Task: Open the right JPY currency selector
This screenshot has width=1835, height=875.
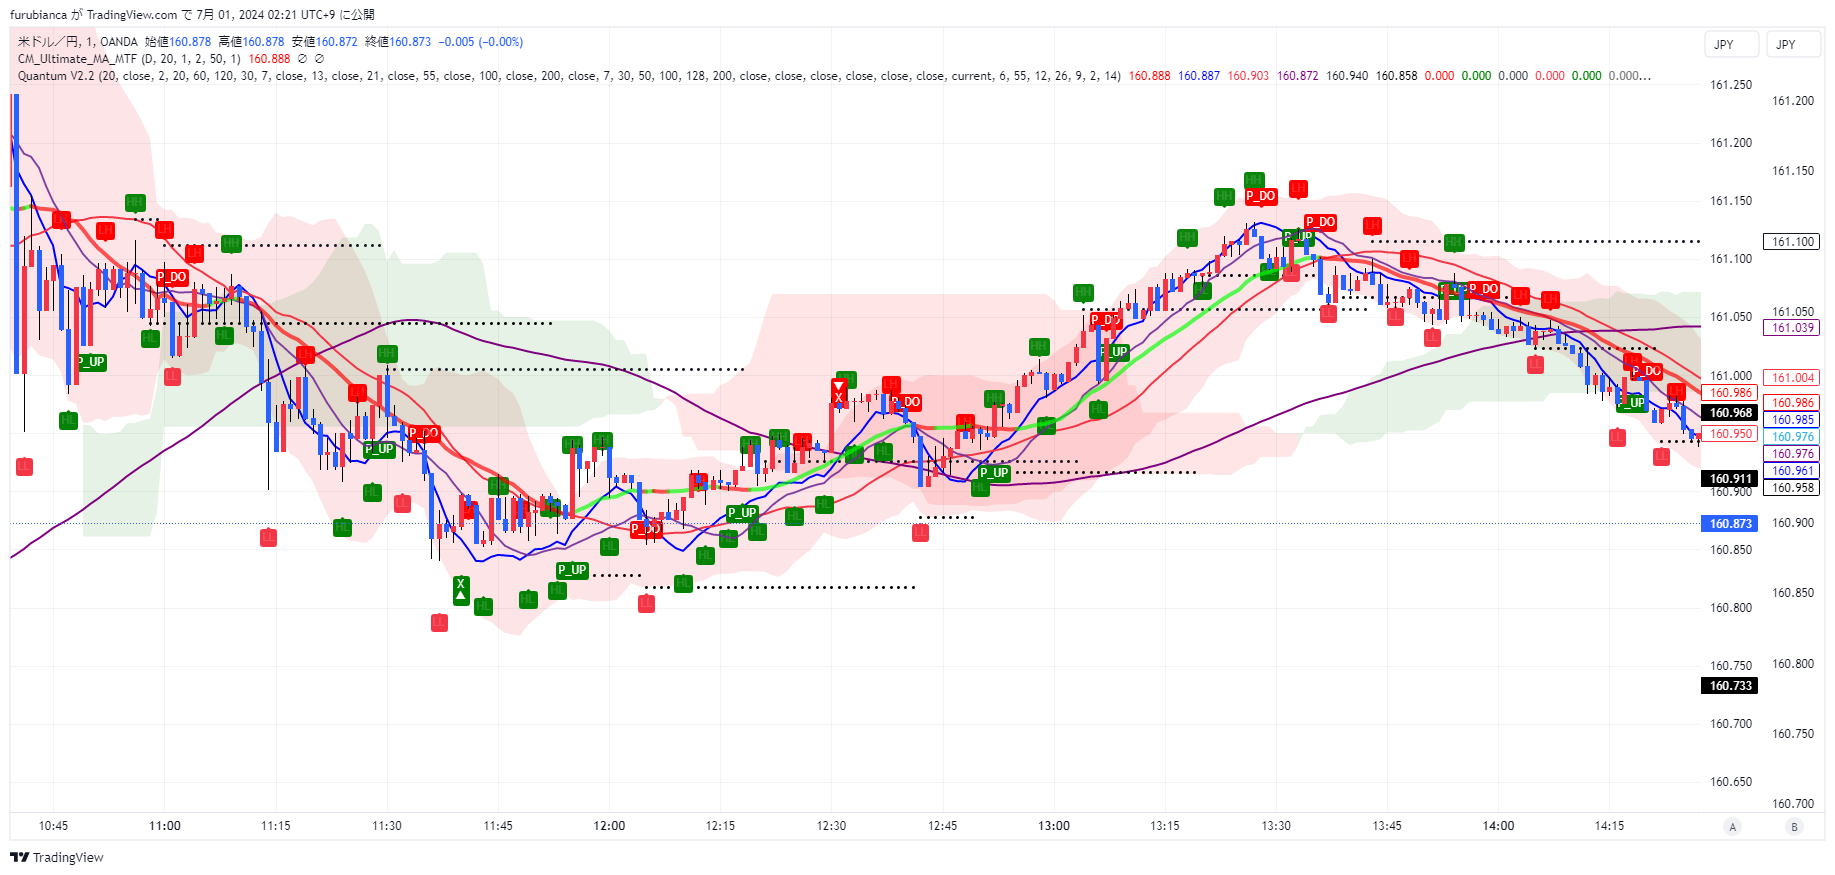Action: tap(1793, 45)
